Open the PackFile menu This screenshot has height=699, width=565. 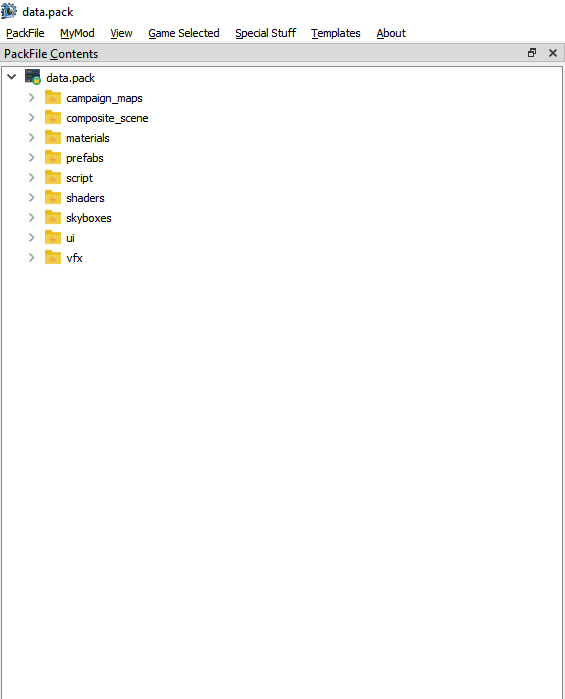point(25,33)
